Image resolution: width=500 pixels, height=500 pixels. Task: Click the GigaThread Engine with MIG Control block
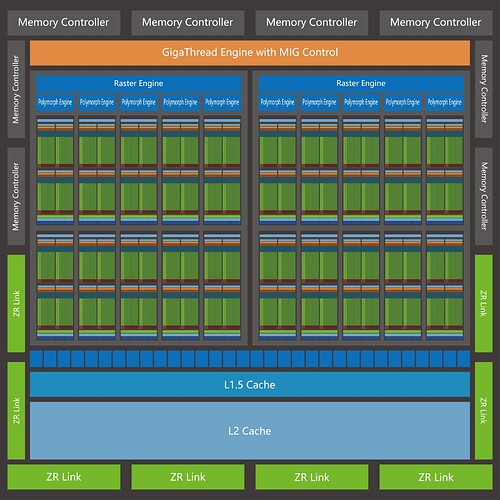[x=250, y=53]
